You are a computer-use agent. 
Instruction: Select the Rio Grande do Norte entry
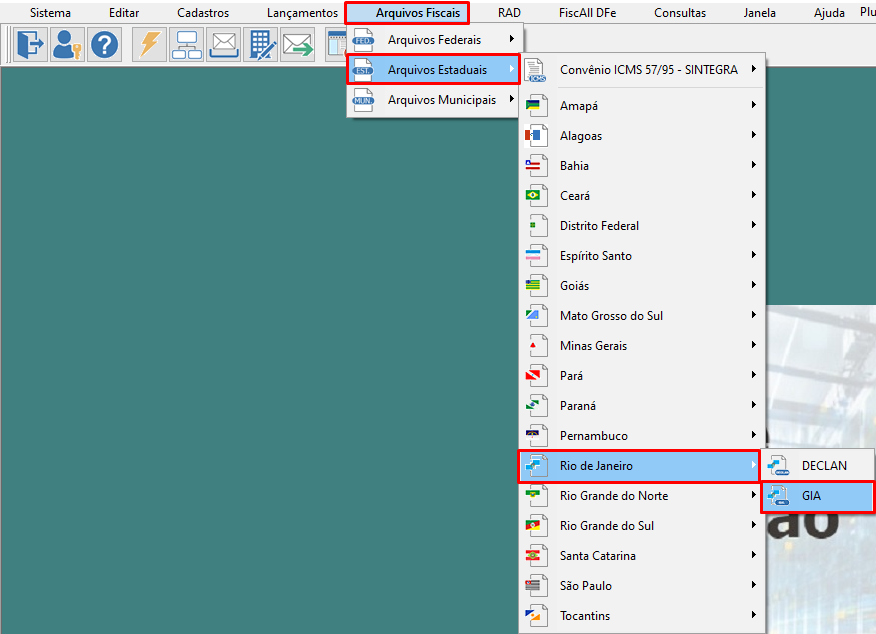pyautogui.click(x=641, y=495)
